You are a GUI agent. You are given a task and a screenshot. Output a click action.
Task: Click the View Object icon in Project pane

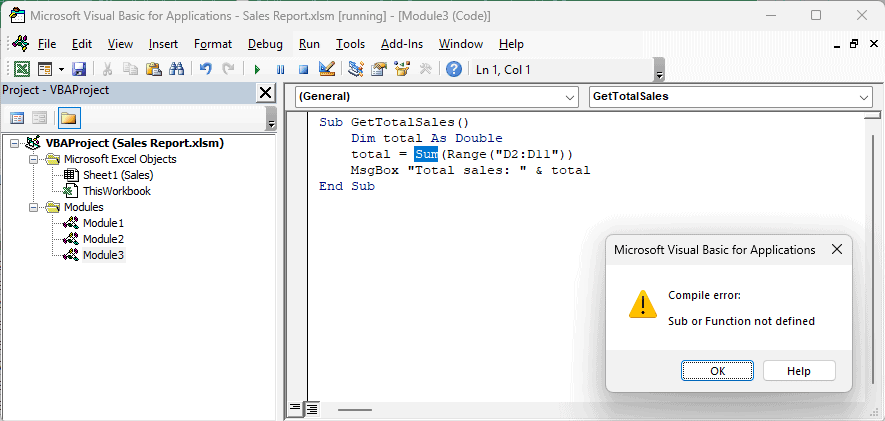[x=39, y=118]
